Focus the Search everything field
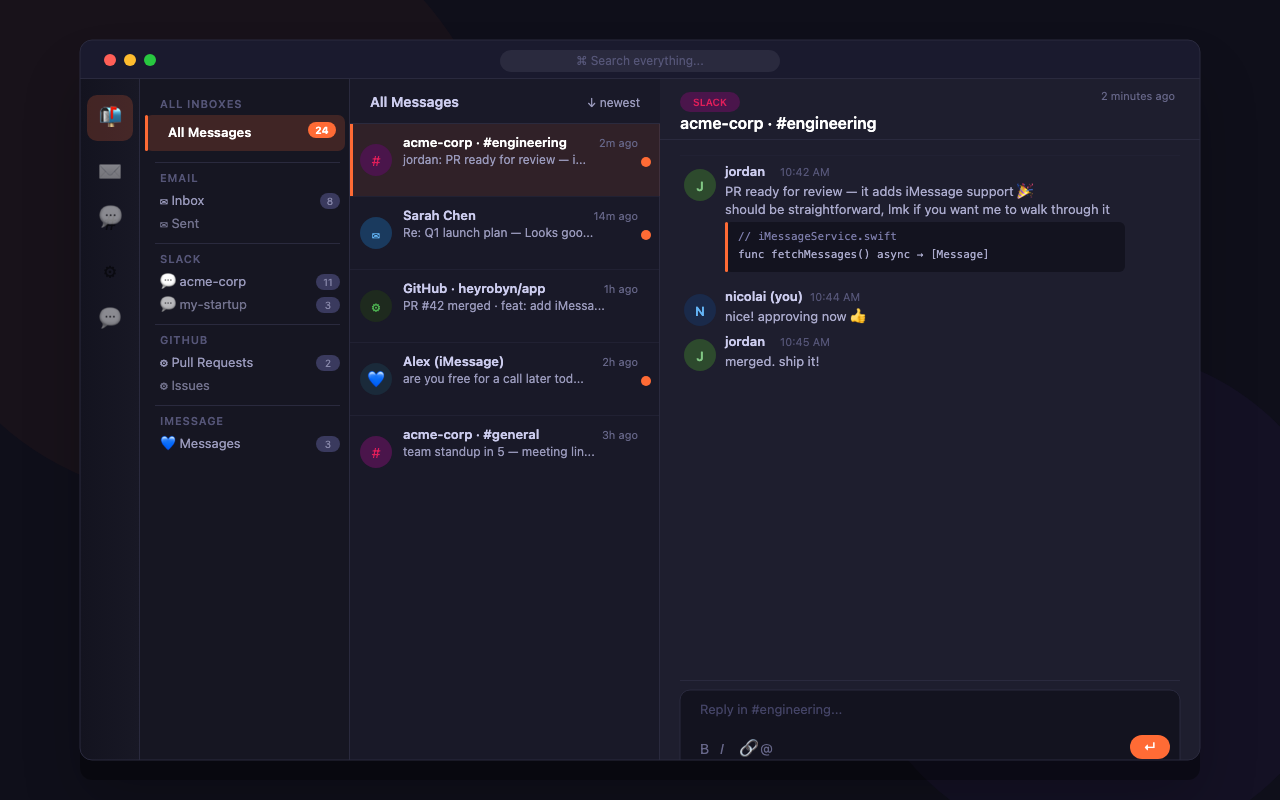The image size is (1280, 800). click(640, 61)
